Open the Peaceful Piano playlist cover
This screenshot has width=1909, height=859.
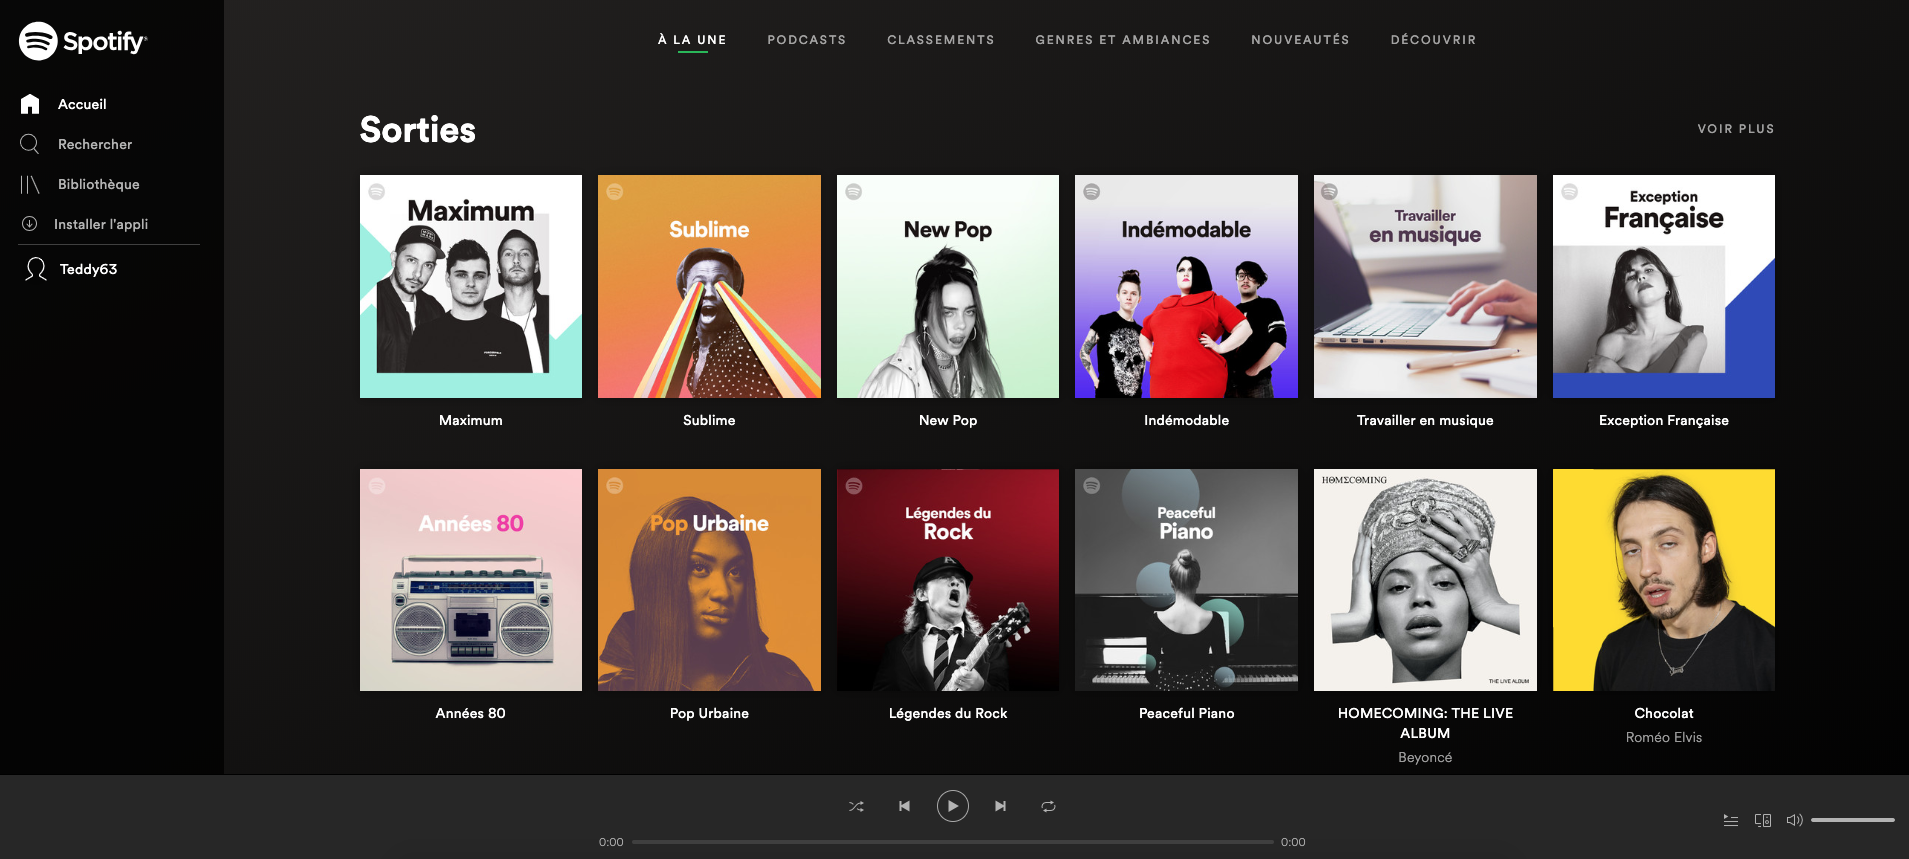(x=1186, y=580)
